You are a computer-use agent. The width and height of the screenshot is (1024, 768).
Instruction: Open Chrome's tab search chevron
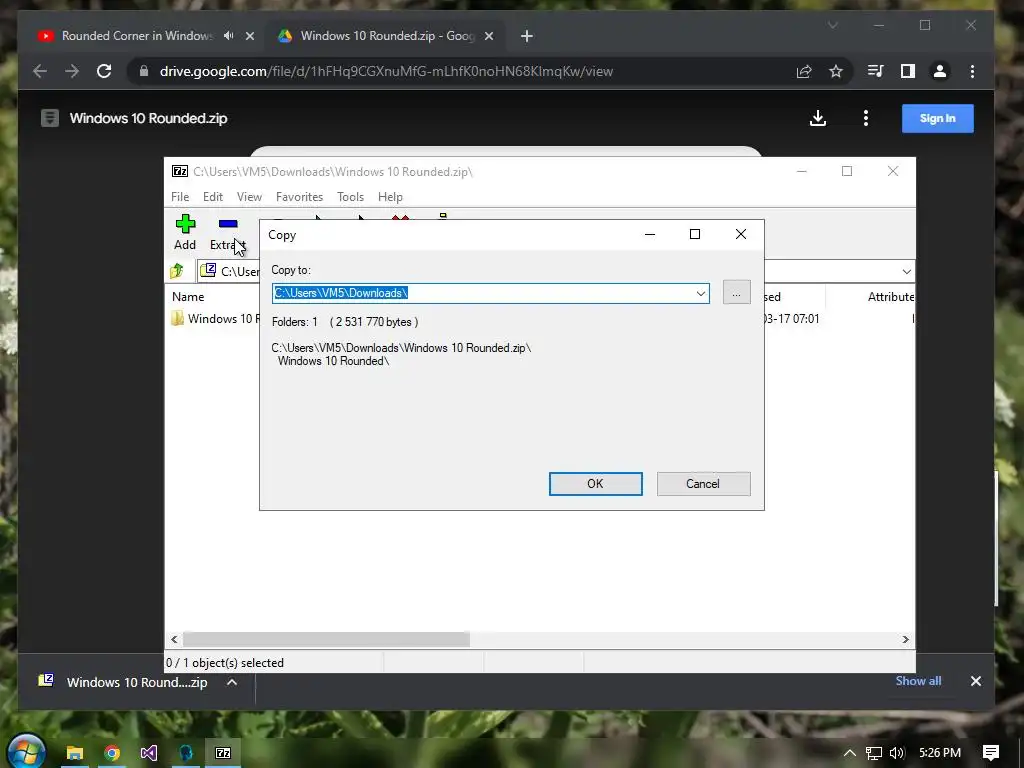tap(833, 25)
